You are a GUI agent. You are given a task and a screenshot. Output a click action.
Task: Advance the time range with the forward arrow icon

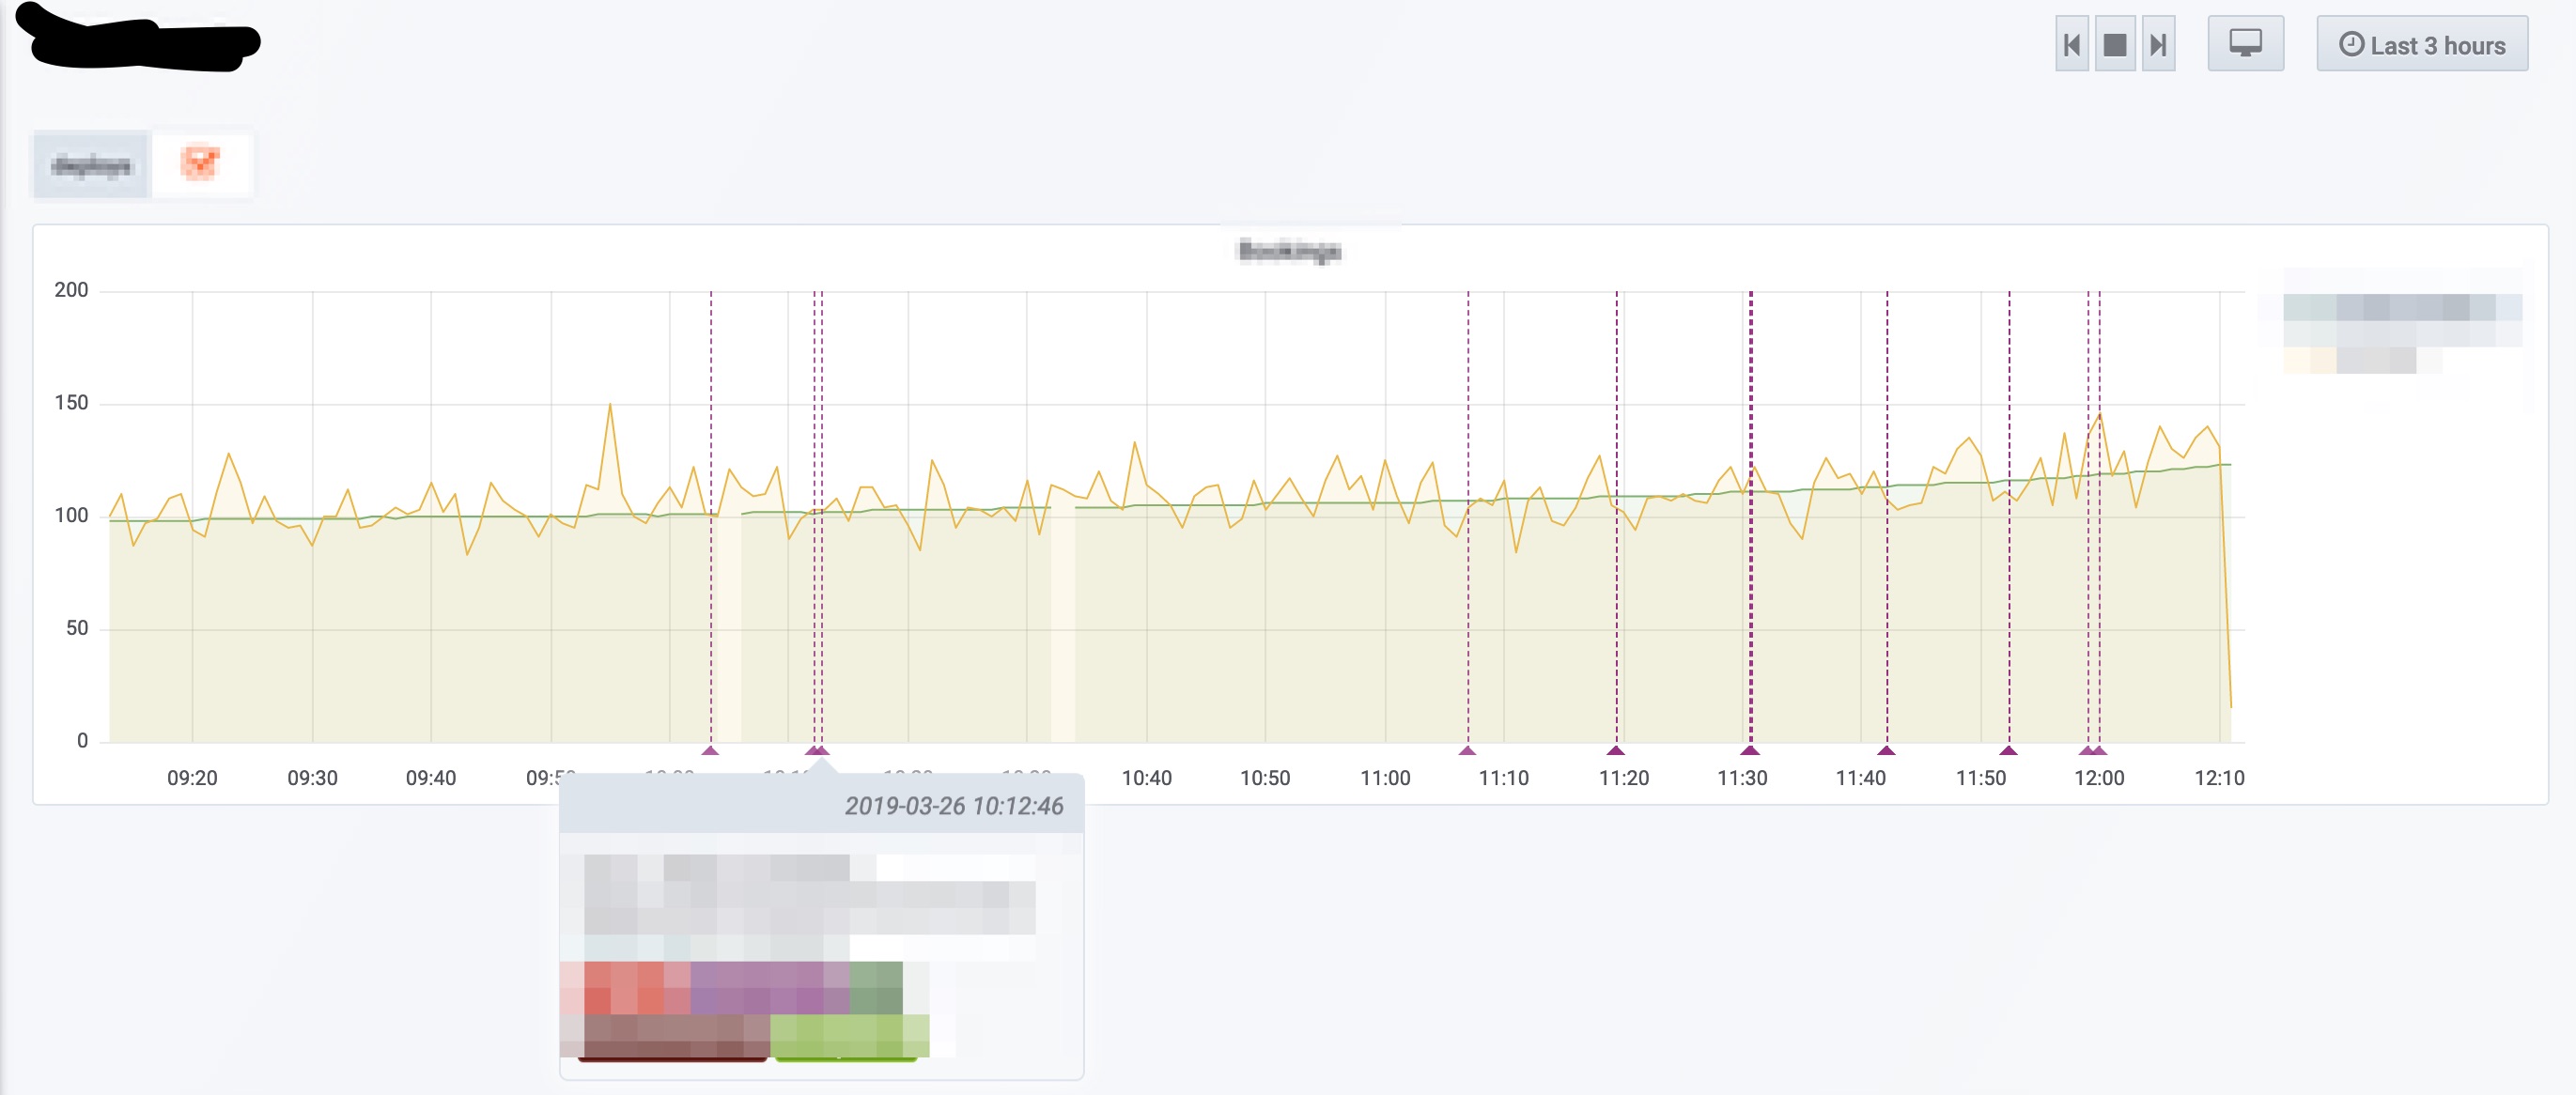tap(2159, 44)
